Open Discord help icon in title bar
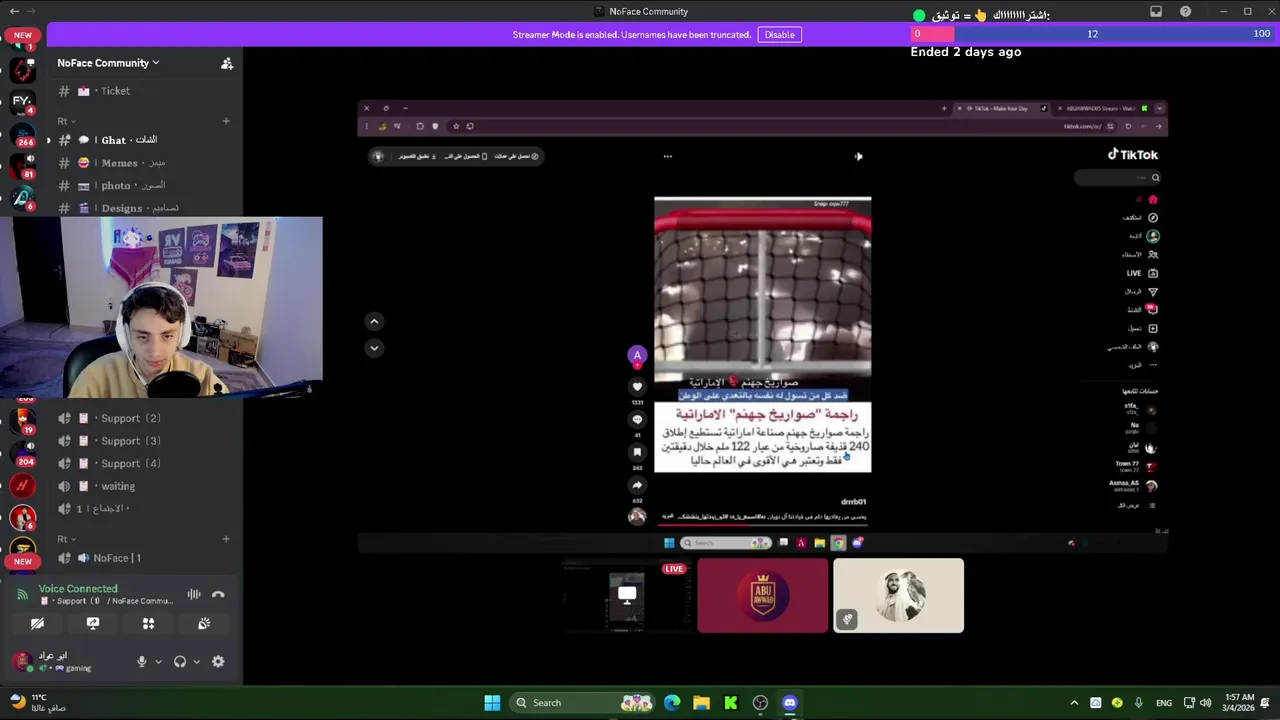Viewport: 1280px width, 720px height. tap(1185, 11)
